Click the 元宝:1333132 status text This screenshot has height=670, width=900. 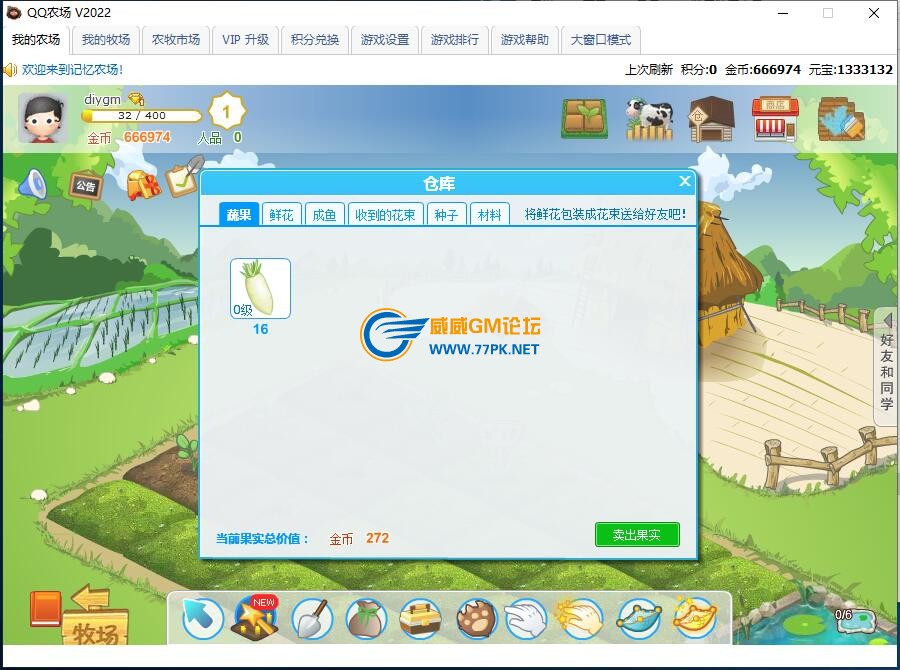coord(851,70)
